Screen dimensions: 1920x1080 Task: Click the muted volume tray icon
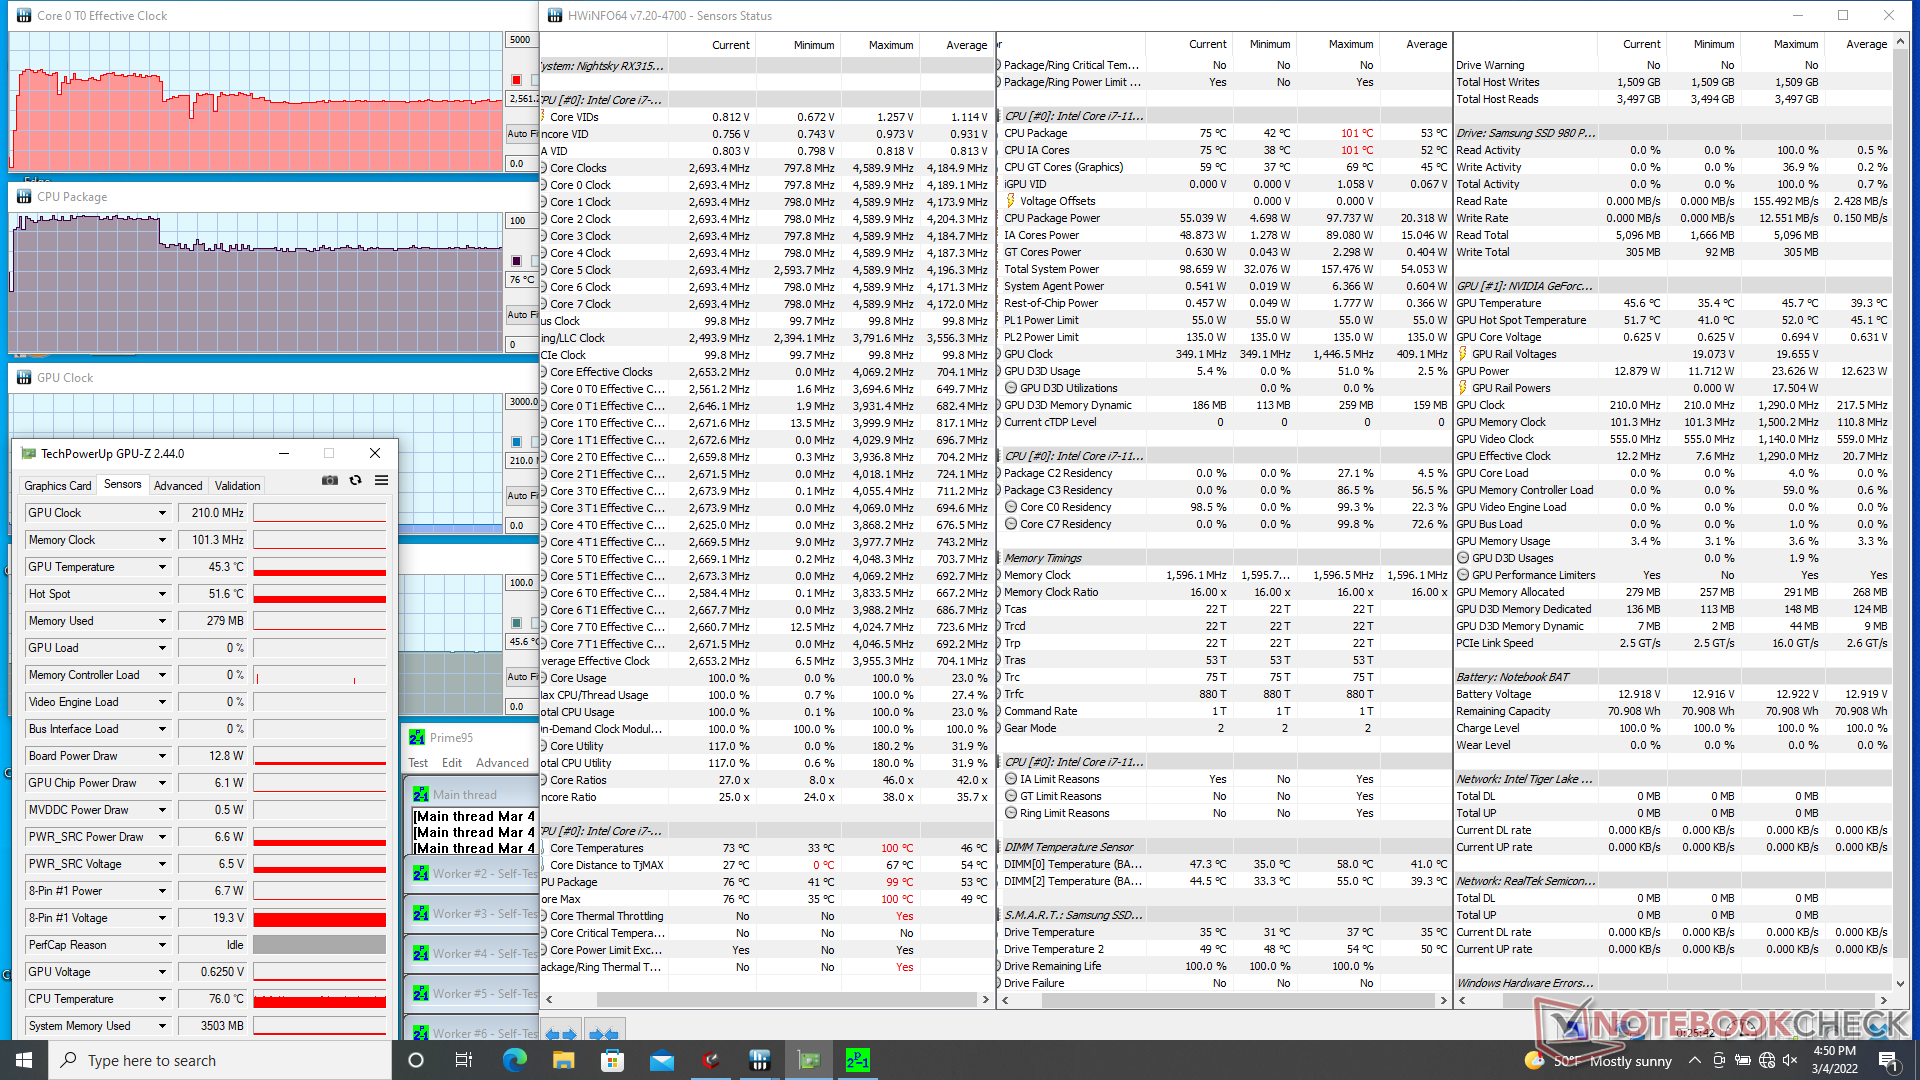click(x=1790, y=1060)
